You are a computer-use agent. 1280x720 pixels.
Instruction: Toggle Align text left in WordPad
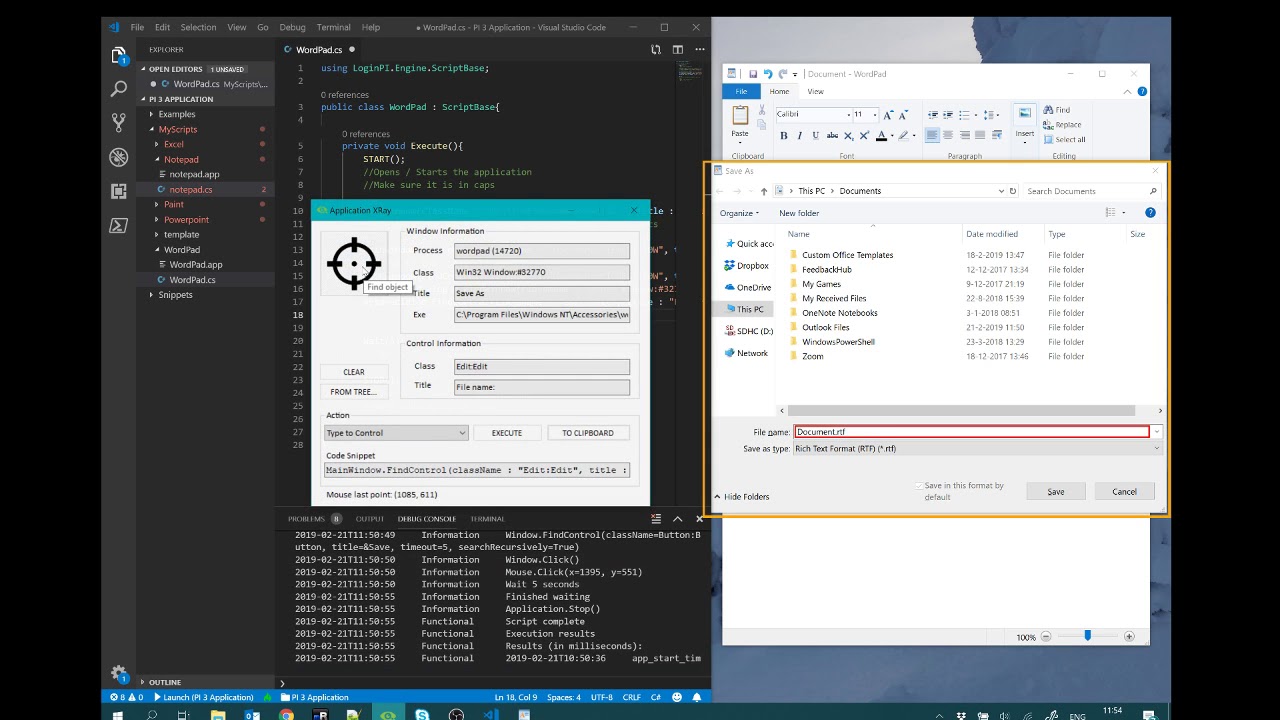point(932,135)
